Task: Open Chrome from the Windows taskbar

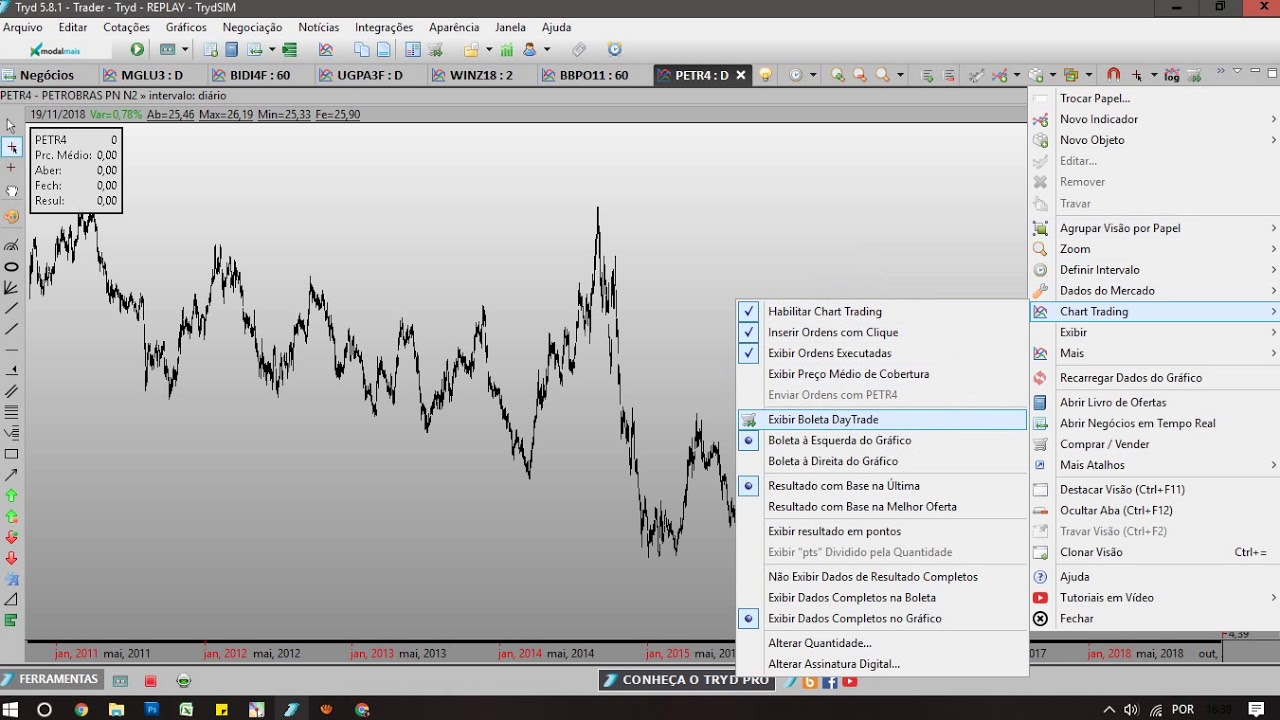Action: (81, 709)
